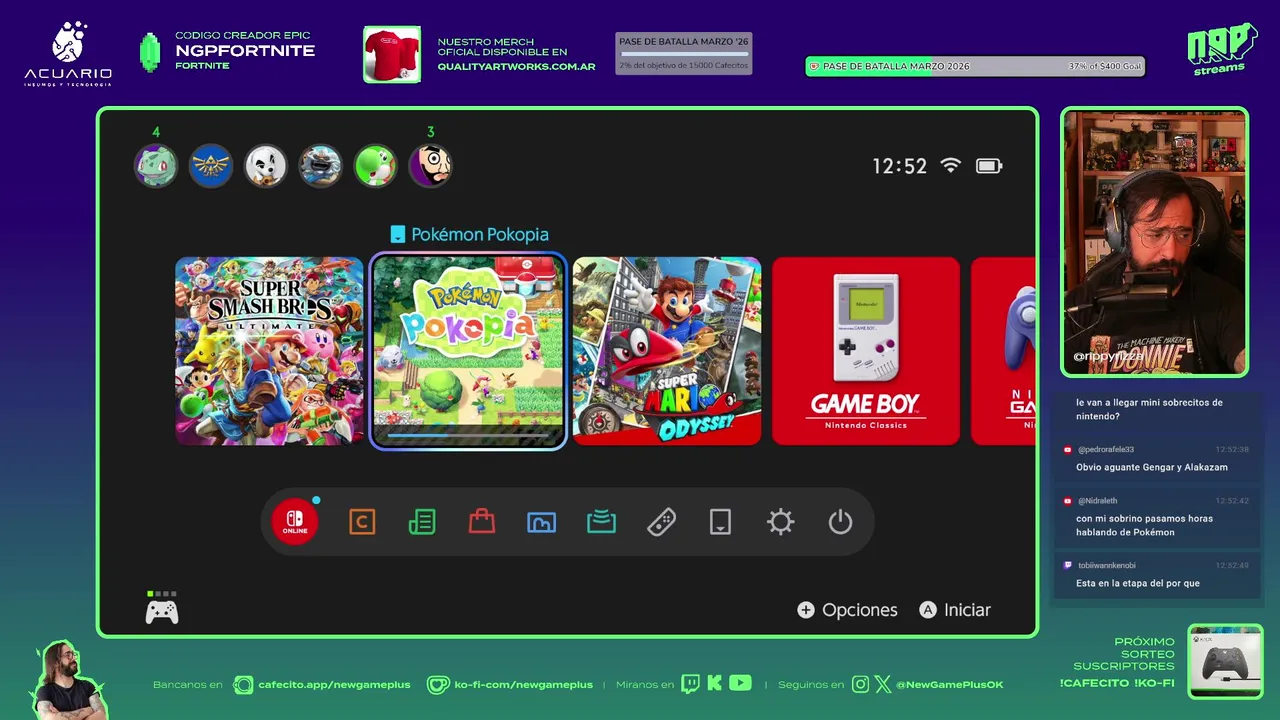
Task: Click ko-fi.com/newgameplus link
Action: pos(523,685)
